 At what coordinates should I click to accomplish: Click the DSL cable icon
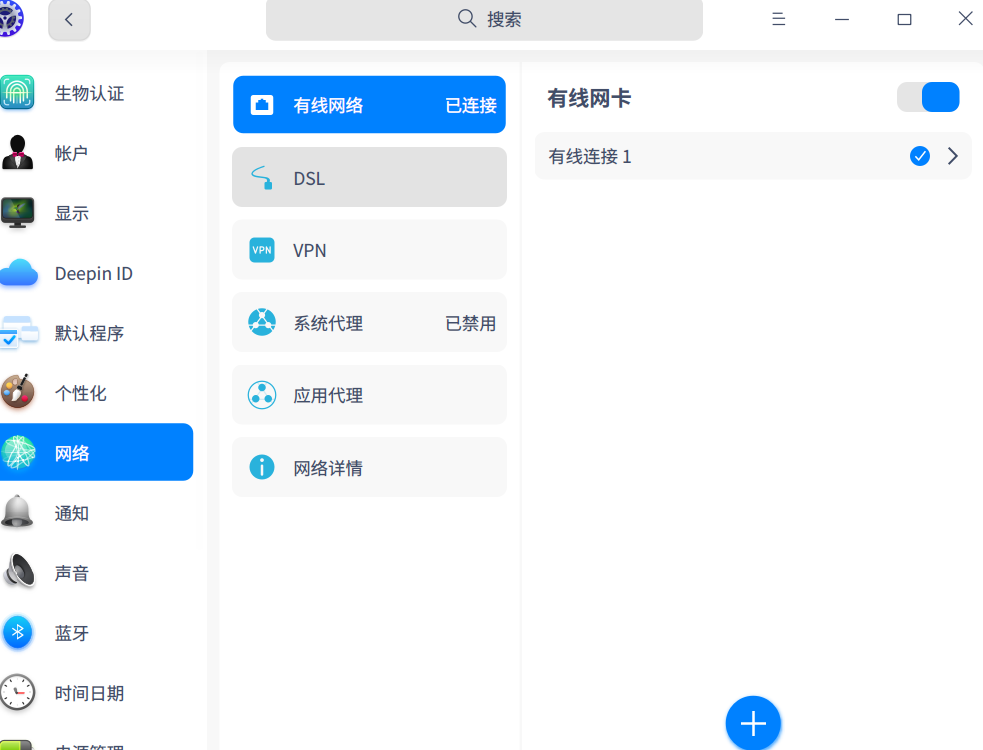coord(262,177)
